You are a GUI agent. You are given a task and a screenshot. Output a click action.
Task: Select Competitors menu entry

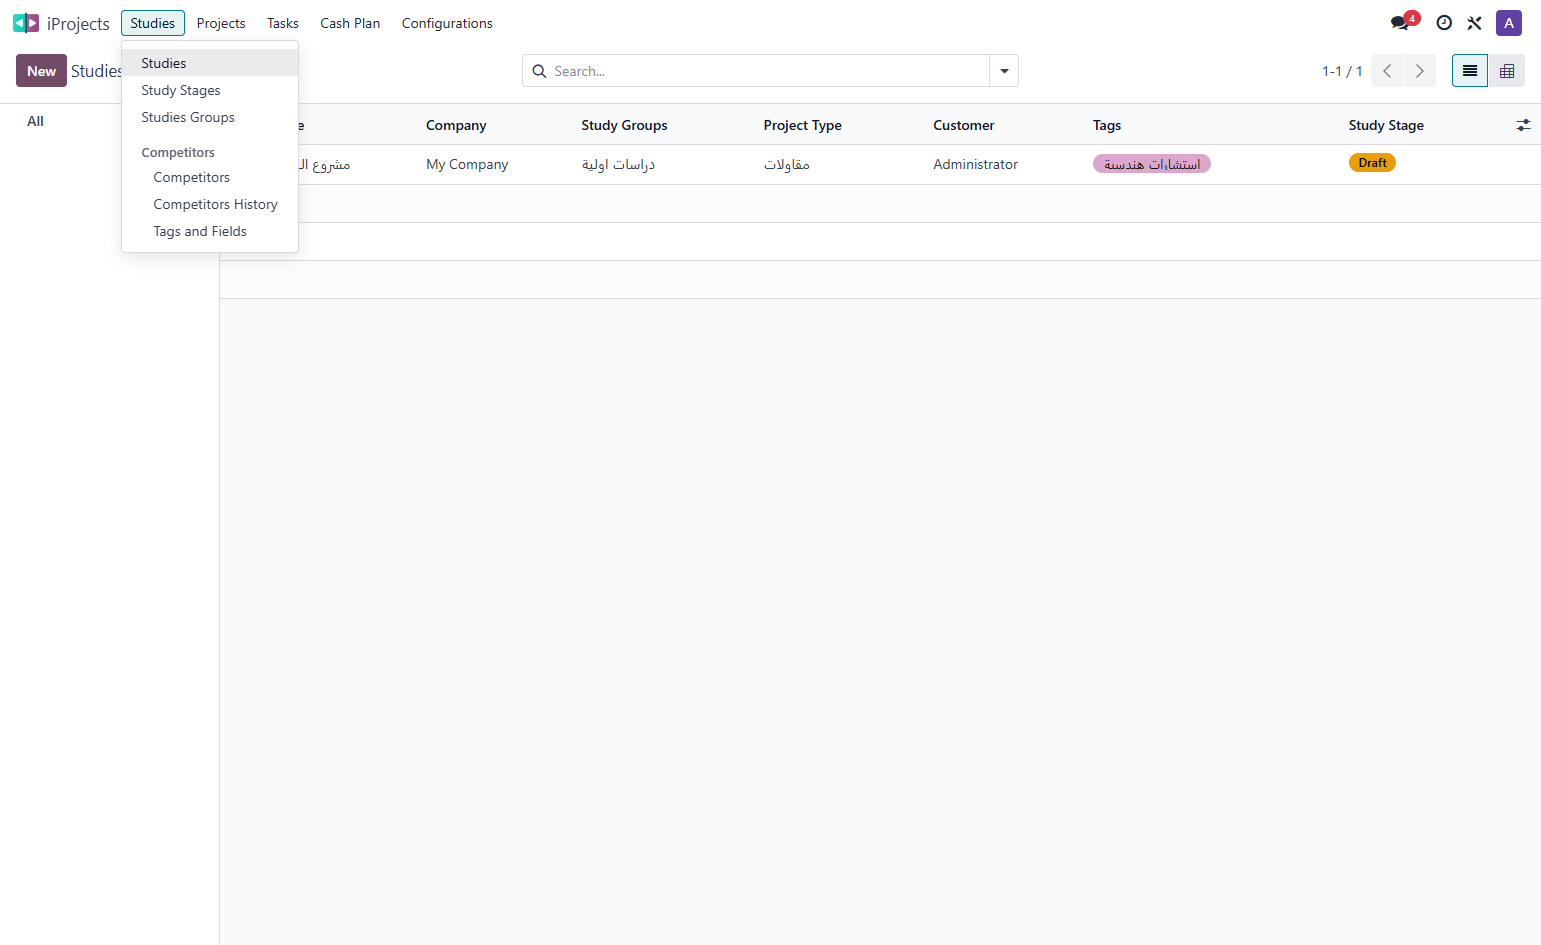coord(210,177)
